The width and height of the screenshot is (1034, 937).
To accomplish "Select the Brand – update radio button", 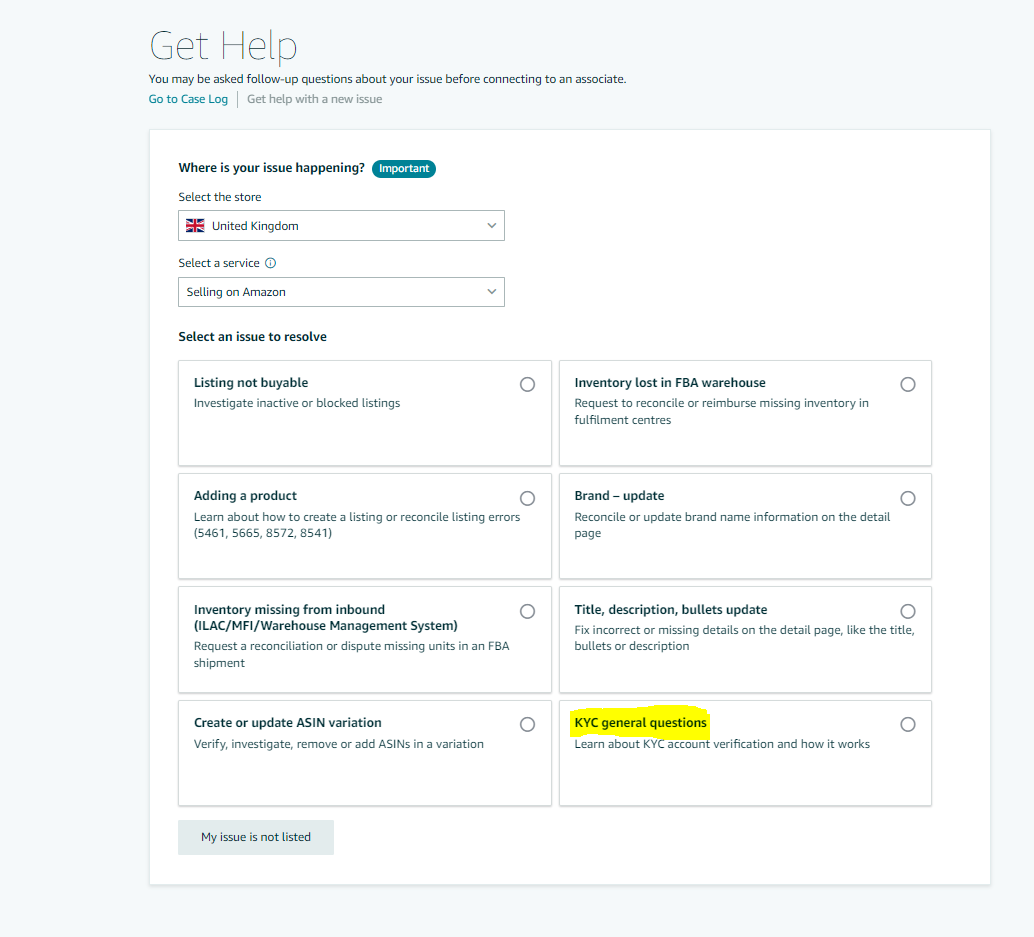I will click(908, 498).
